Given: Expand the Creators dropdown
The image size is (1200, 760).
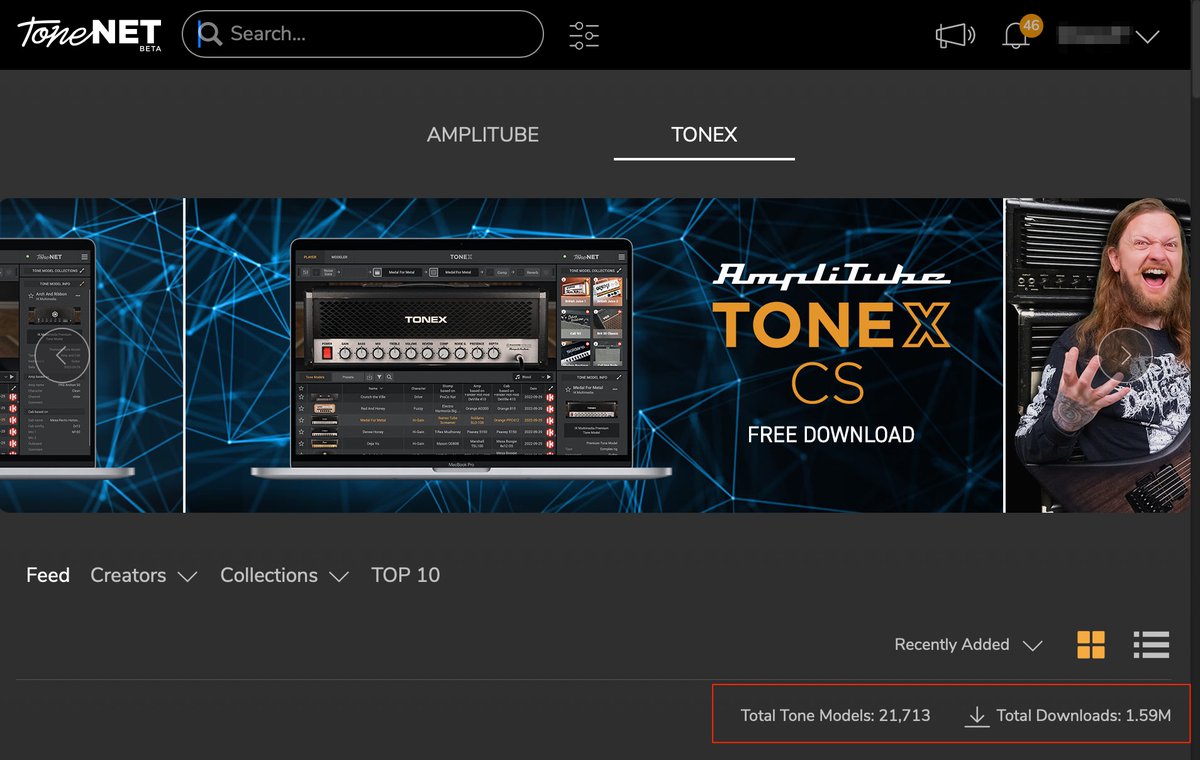Looking at the screenshot, I should point(144,575).
